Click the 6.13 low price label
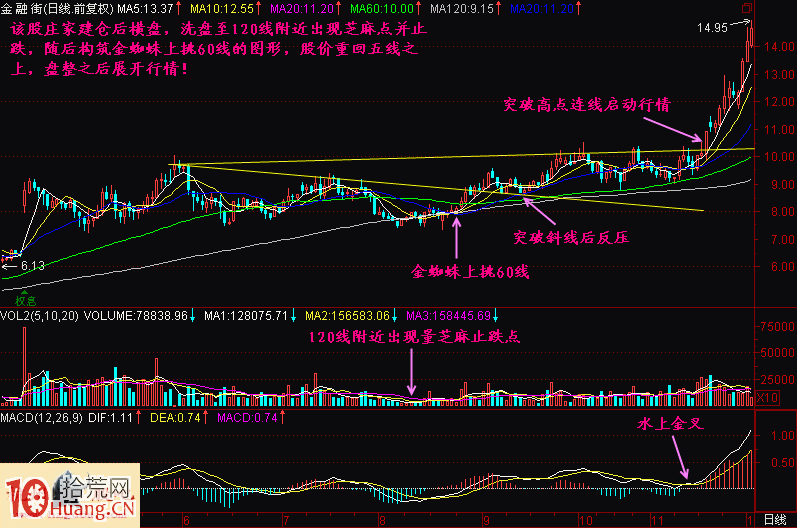This screenshot has width=797, height=528. [33, 266]
